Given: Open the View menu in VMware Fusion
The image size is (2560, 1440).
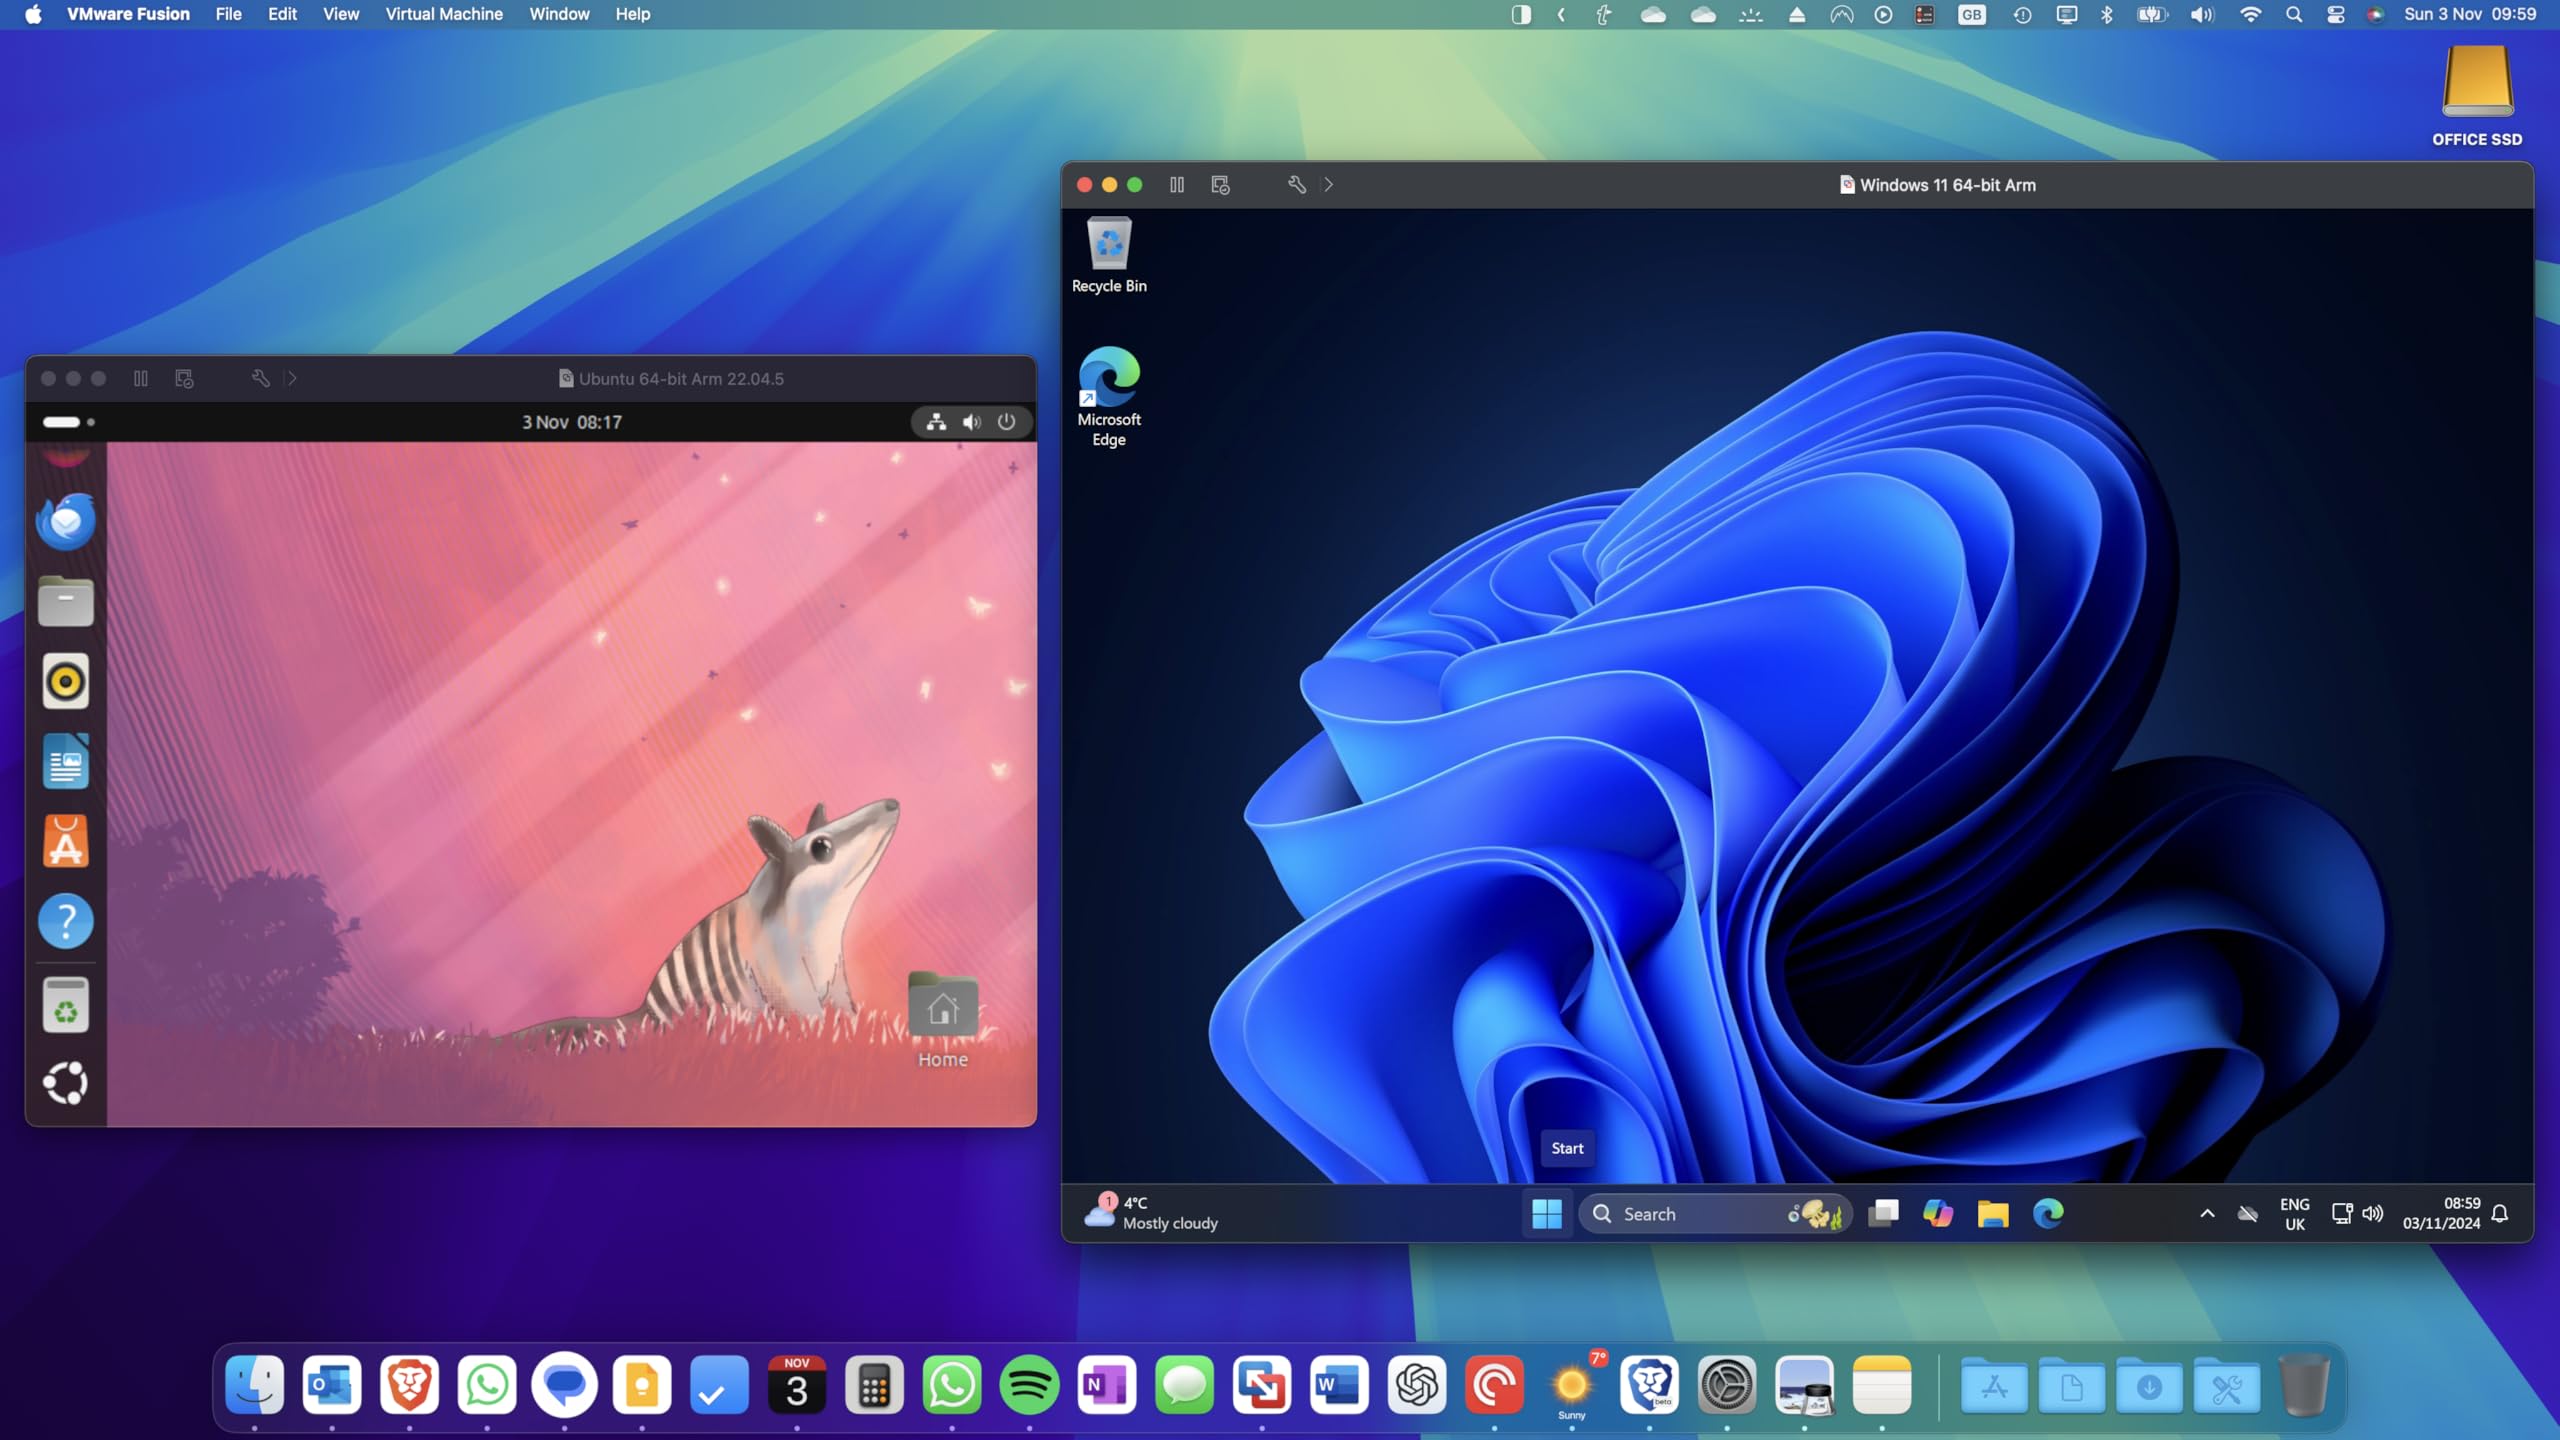Looking at the screenshot, I should coord(340,14).
